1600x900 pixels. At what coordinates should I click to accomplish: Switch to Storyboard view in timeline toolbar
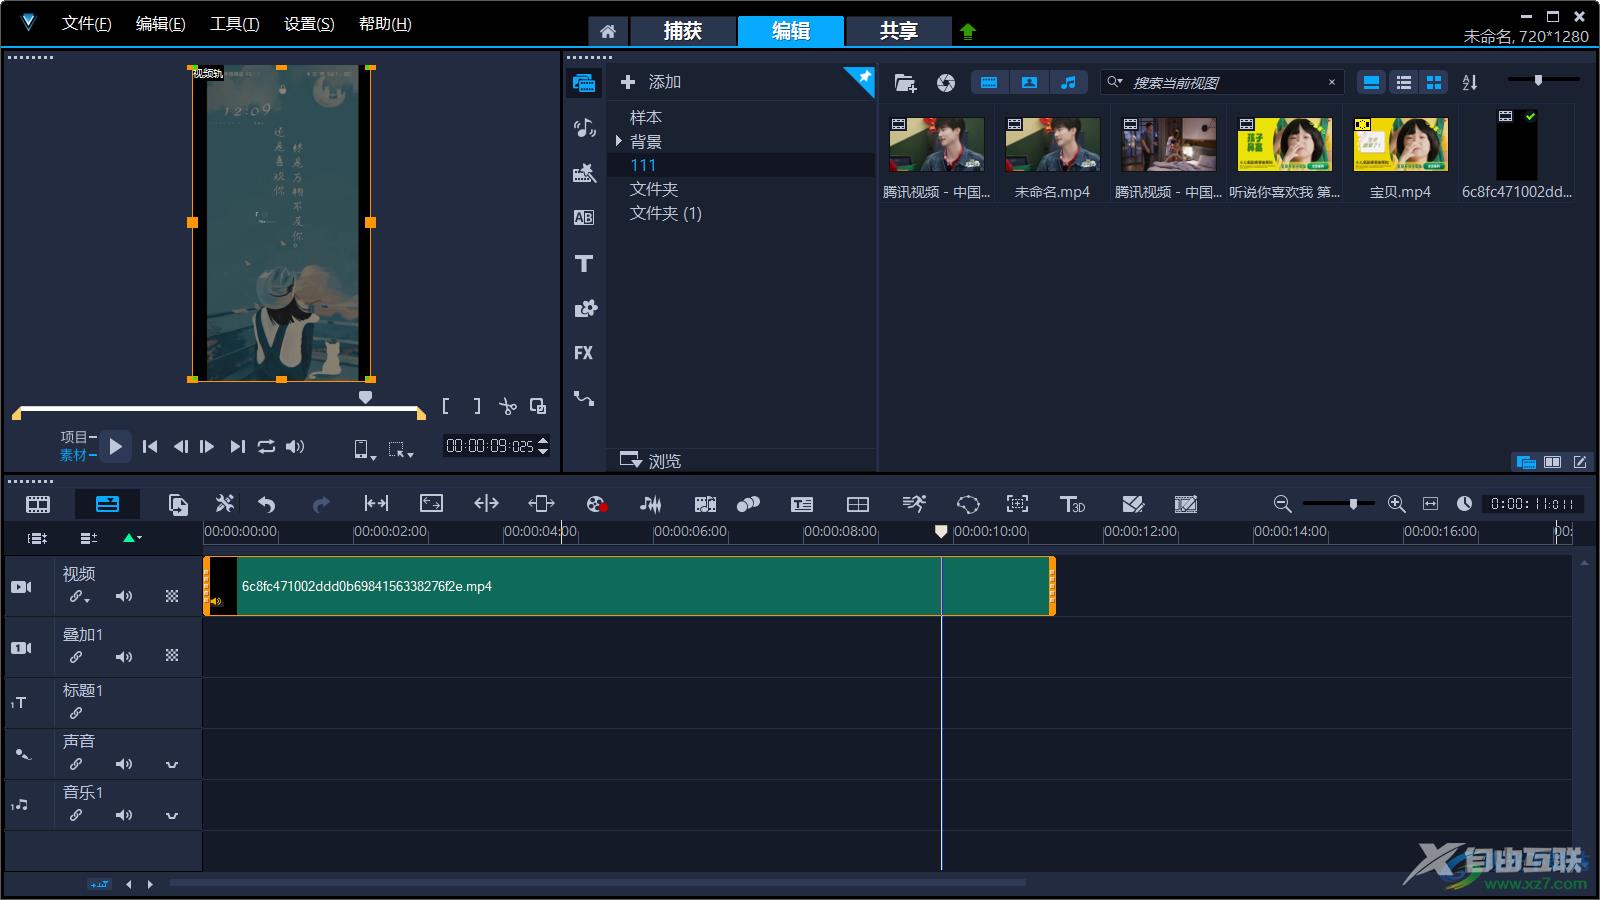(x=38, y=504)
